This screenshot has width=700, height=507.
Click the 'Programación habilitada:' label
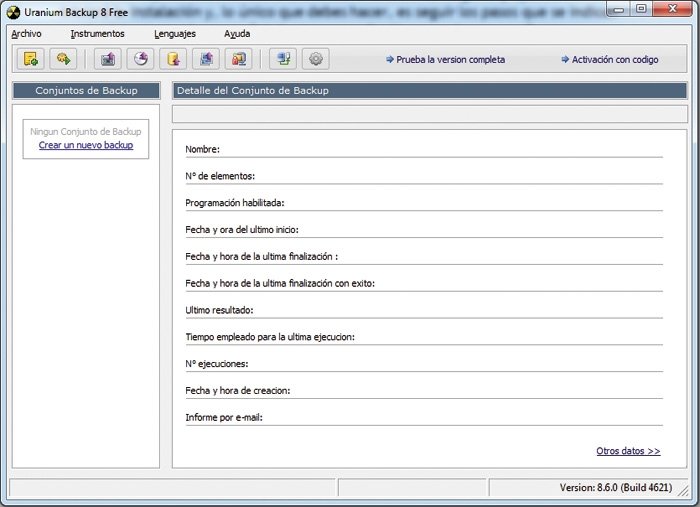point(235,203)
